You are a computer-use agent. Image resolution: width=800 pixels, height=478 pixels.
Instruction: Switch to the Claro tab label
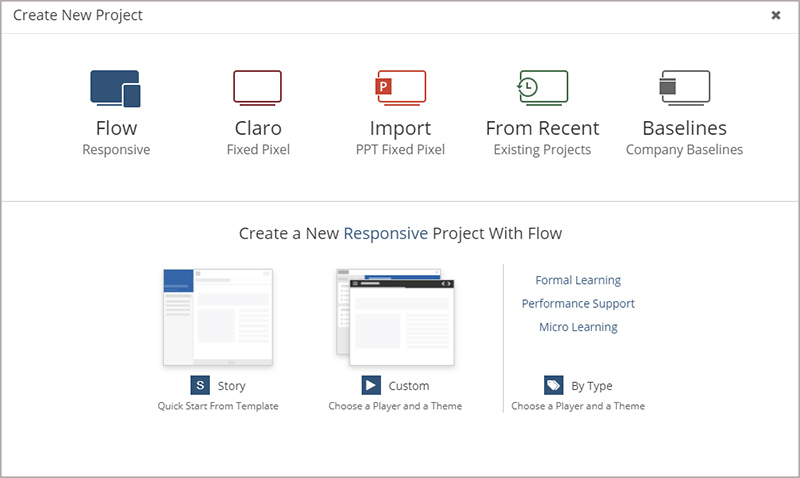[258, 128]
